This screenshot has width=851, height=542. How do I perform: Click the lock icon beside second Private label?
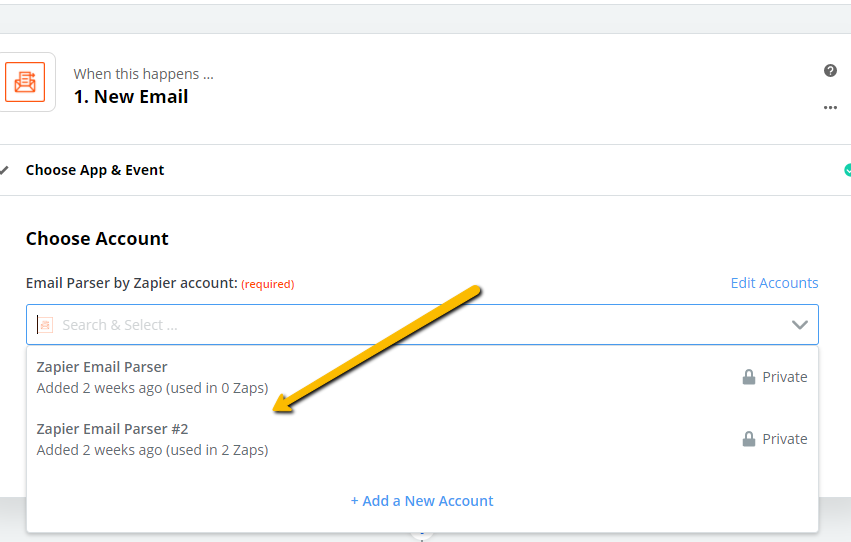pyautogui.click(x=748, y=439)
